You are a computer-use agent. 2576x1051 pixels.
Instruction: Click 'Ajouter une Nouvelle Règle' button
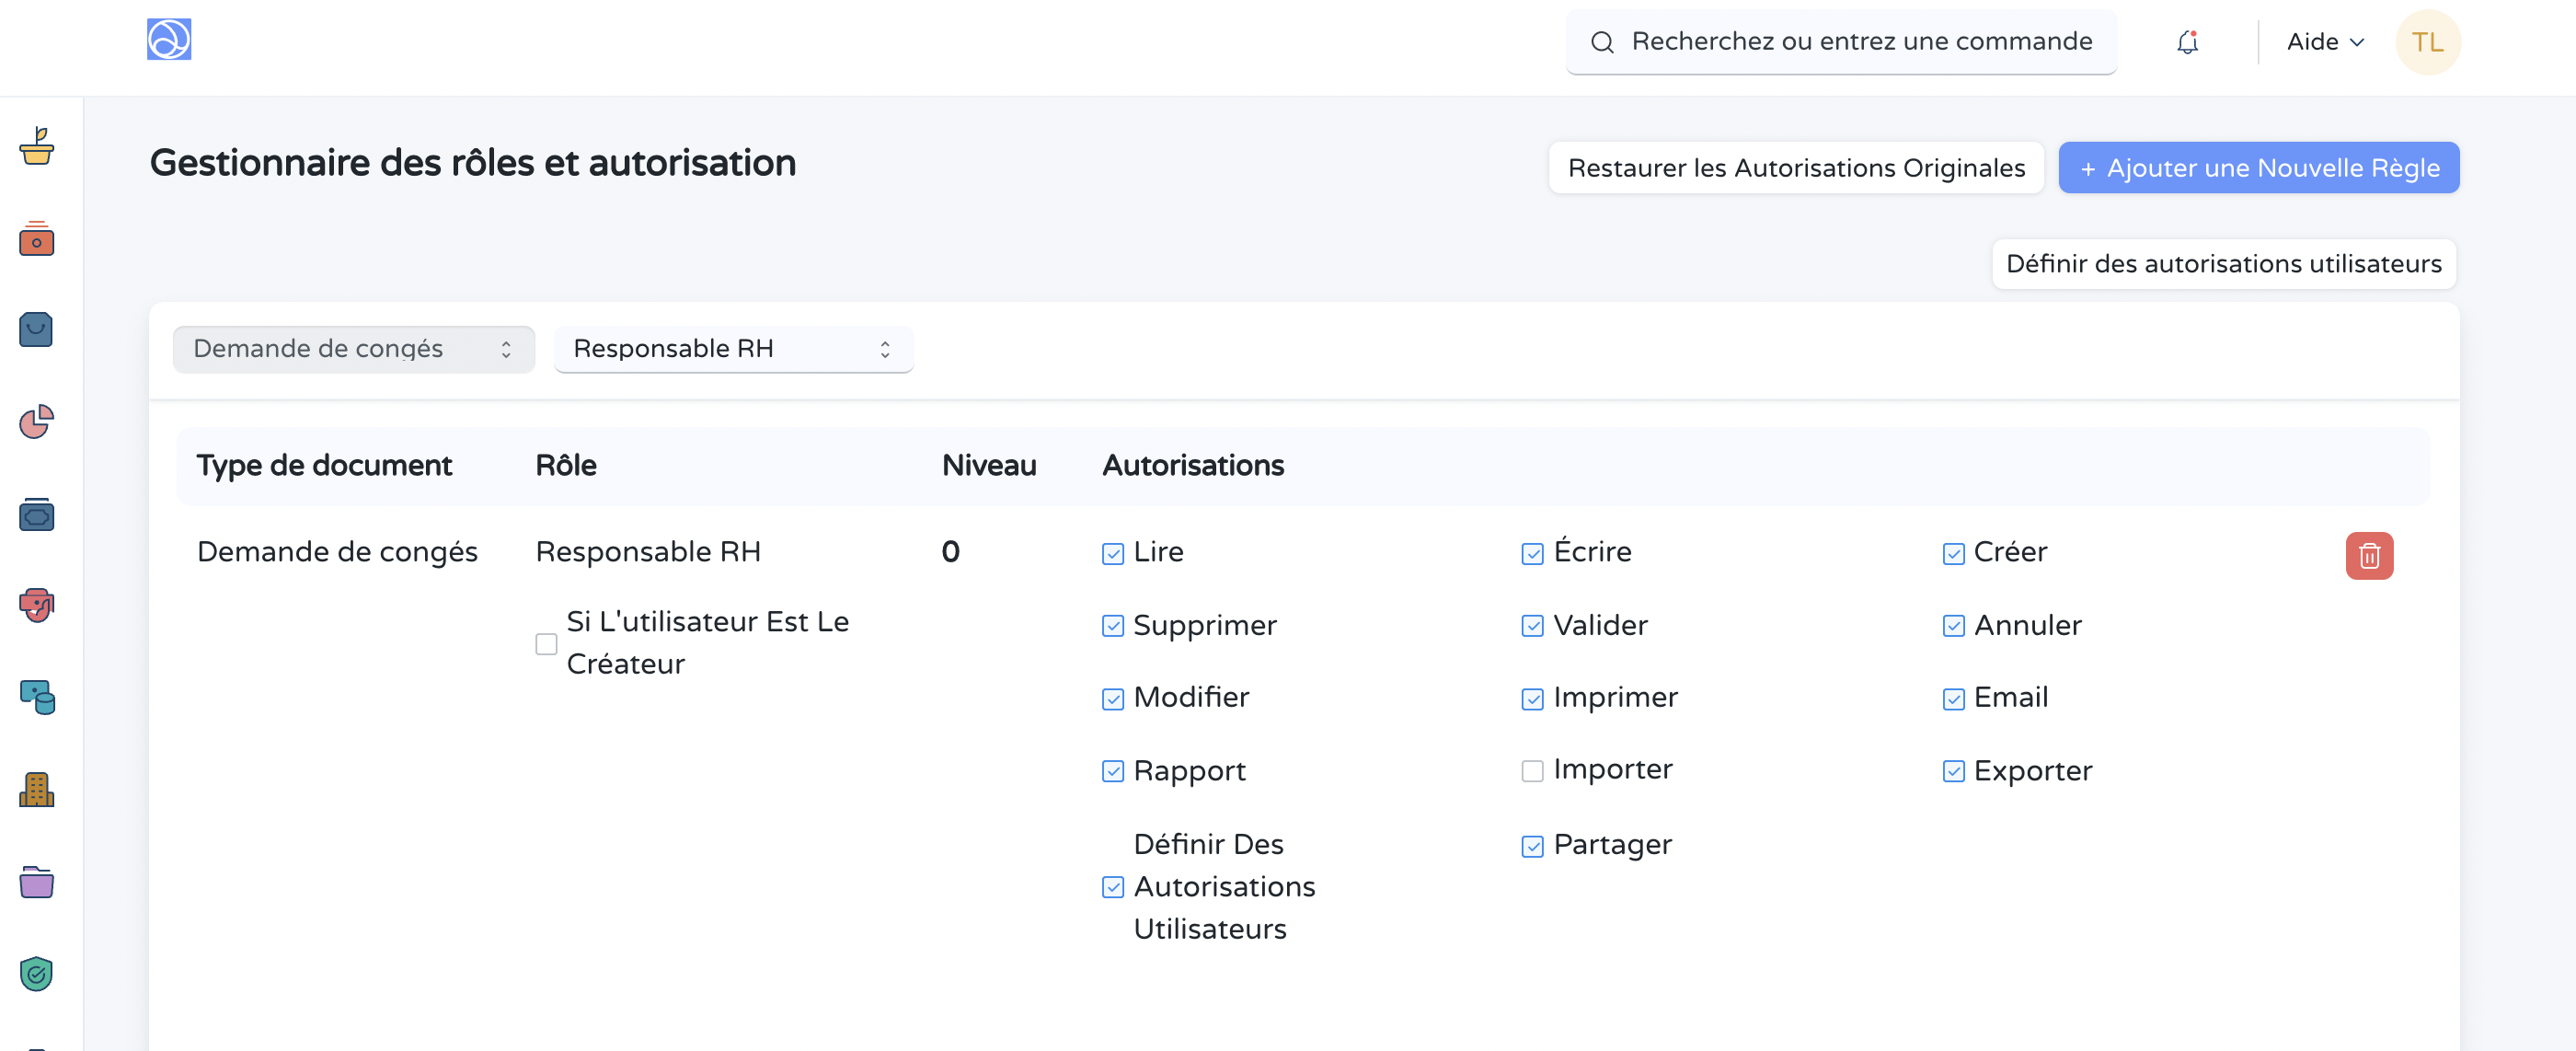tap(2258, 168)
